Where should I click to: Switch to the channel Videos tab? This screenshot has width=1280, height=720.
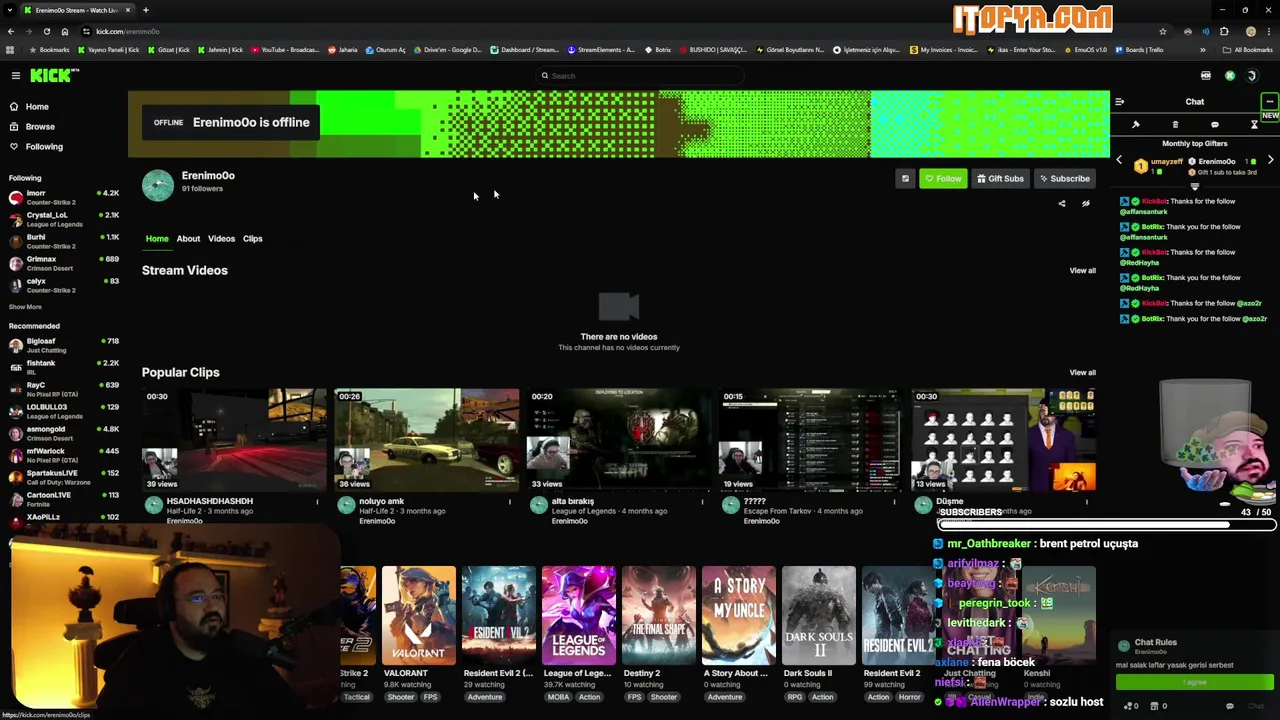tap(221, 239)
